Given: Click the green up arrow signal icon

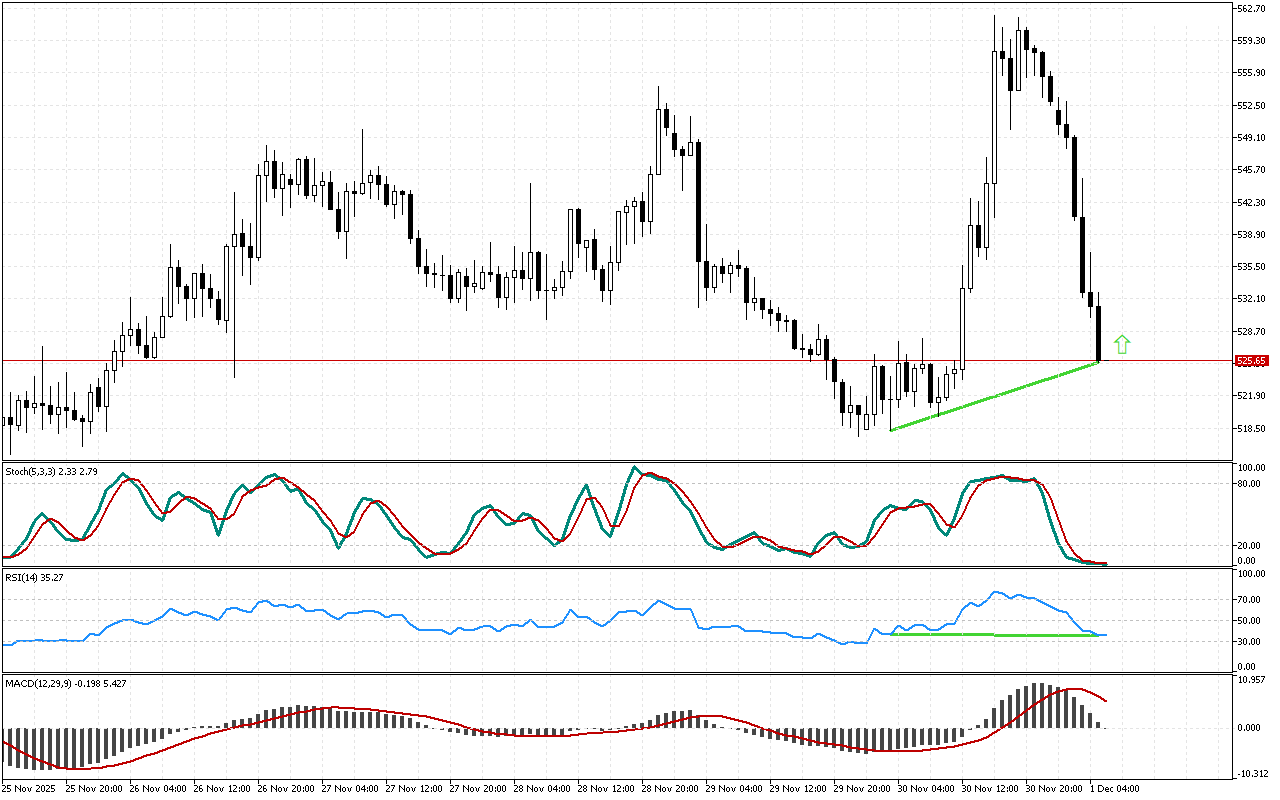Looking at the screenshot, I should (1122, 345).
